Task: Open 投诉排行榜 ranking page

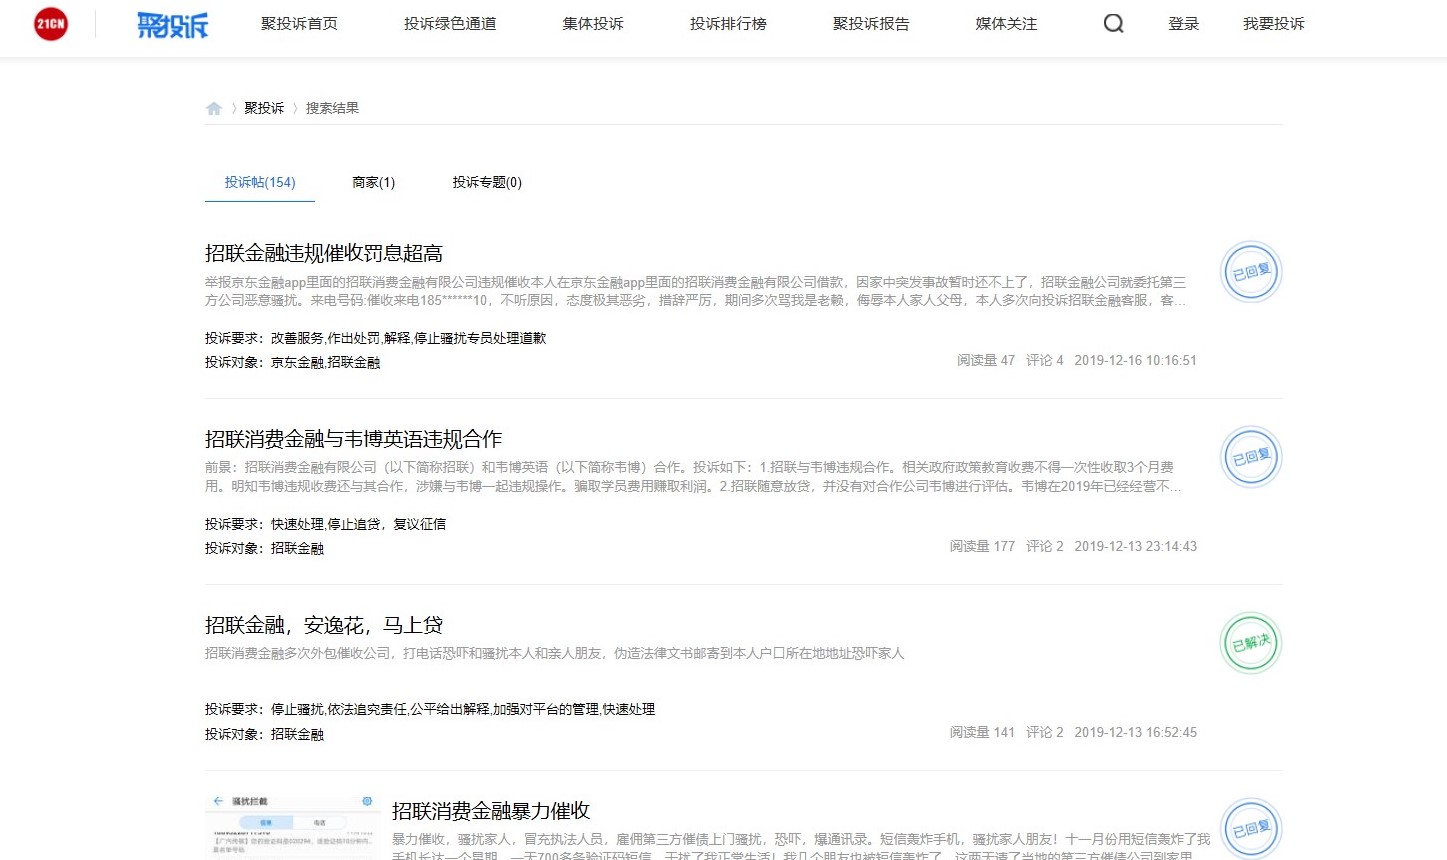Action: tap(728, 23)
